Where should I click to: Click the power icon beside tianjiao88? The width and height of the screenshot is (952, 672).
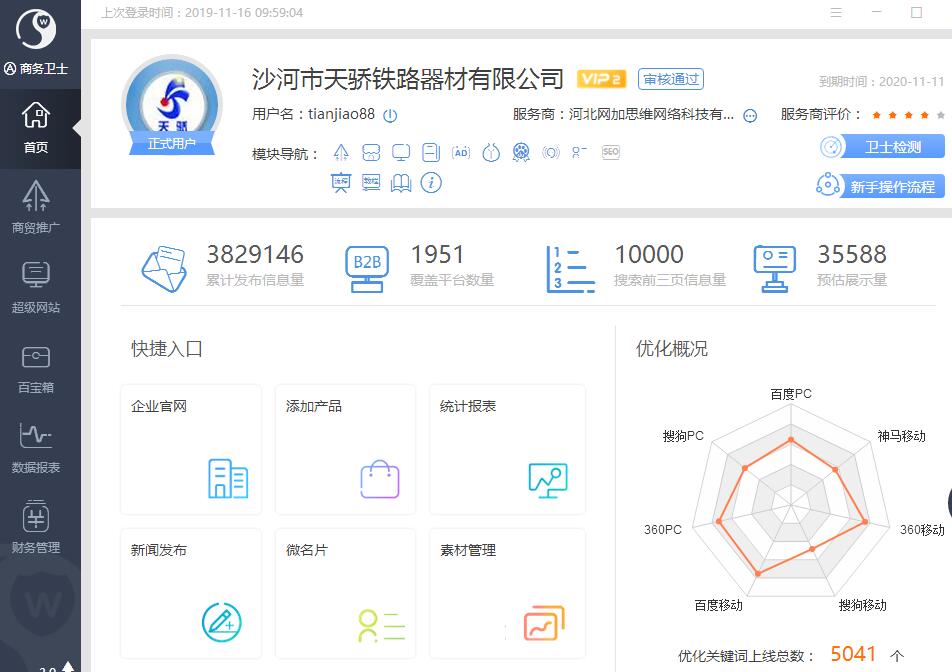[x=390, y=115]
